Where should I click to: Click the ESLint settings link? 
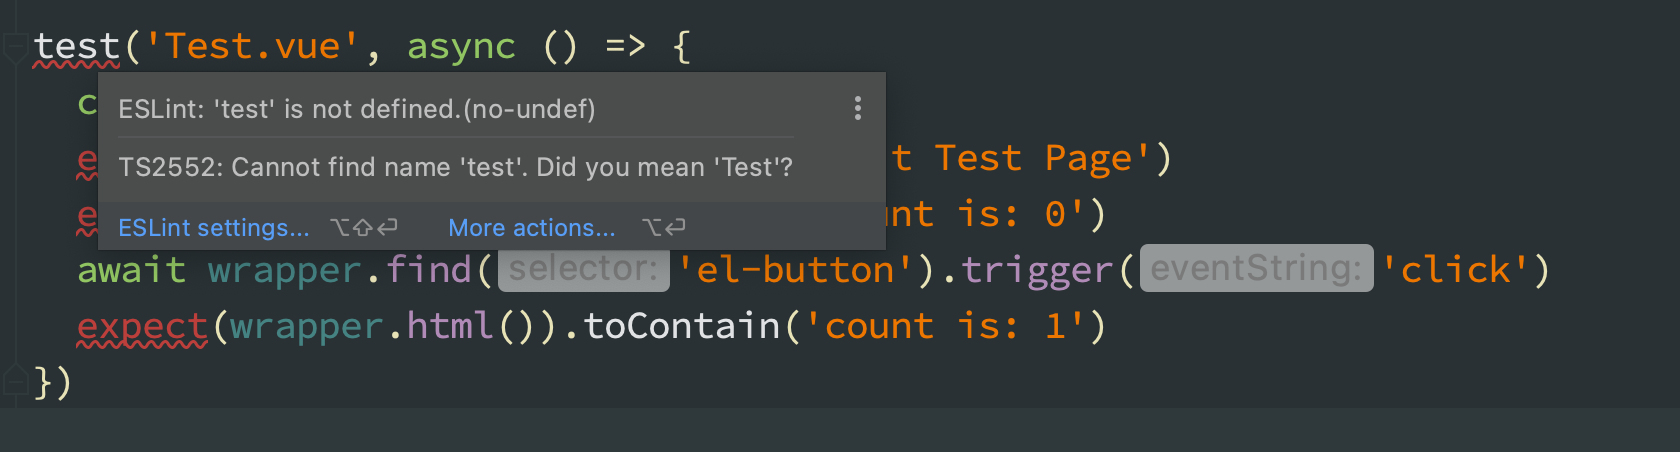(213, 228)
